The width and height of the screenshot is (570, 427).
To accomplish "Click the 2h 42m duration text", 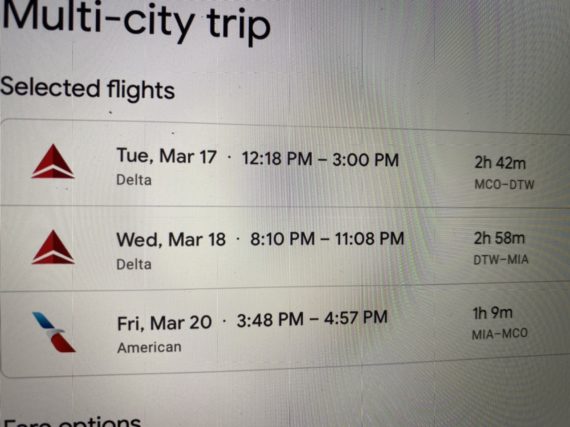I will (x=500, y=163).
